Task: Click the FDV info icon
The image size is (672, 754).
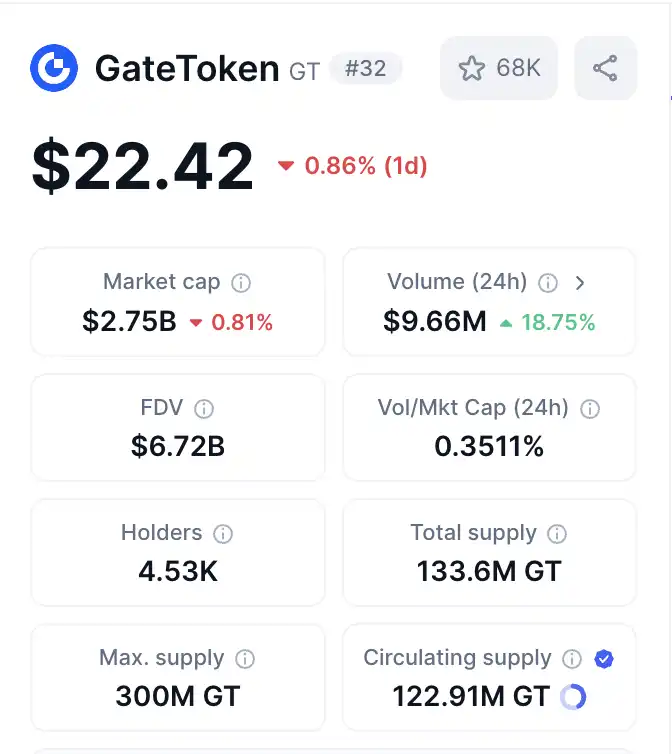Action: point(204,408)
